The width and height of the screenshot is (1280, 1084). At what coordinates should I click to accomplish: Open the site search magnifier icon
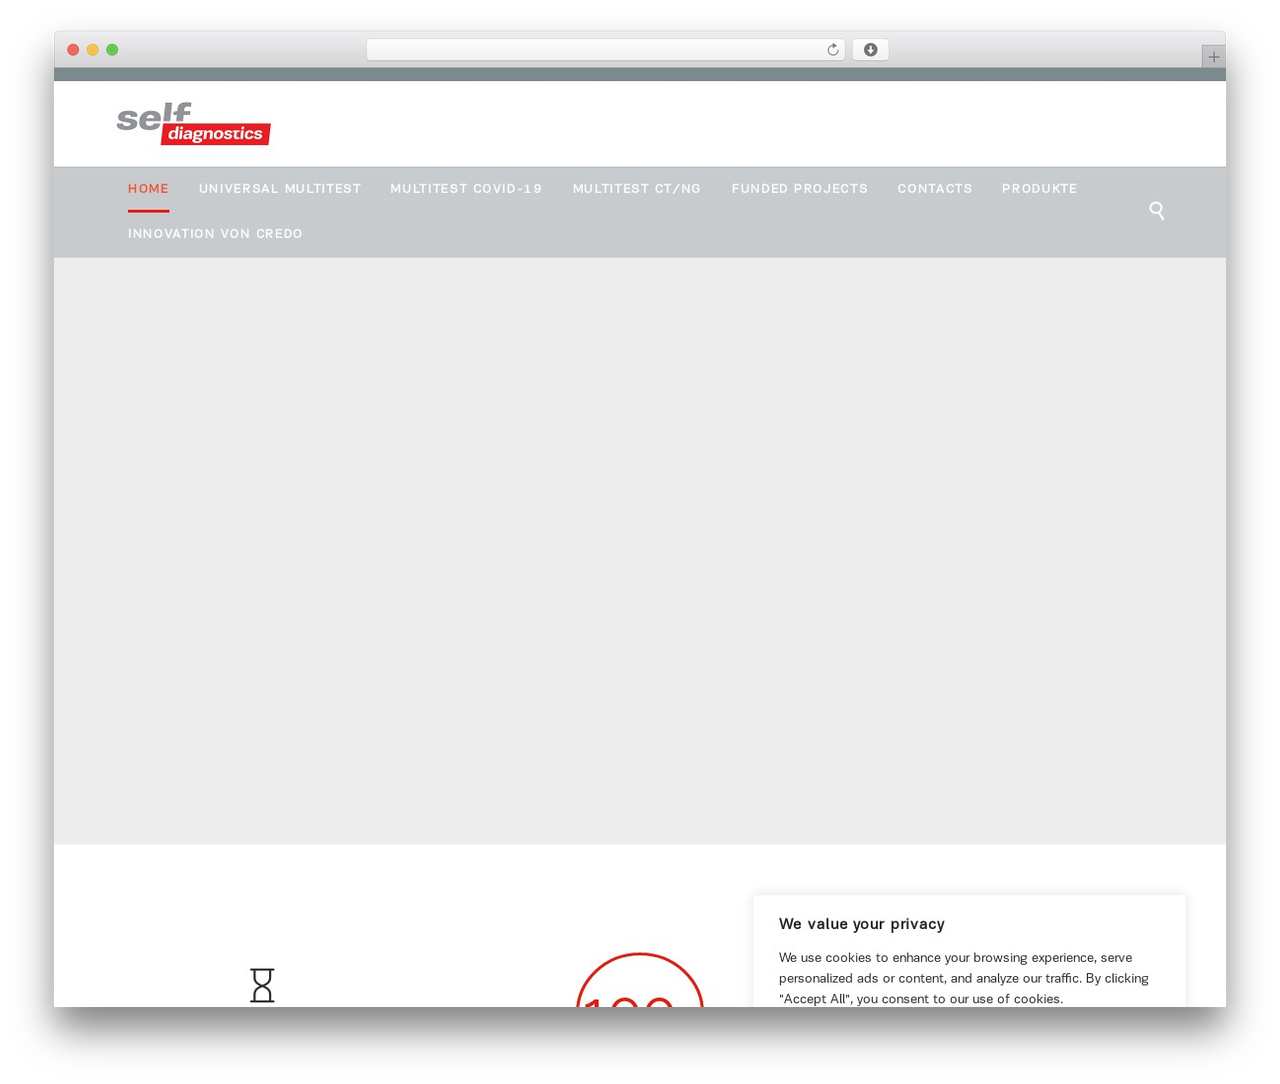1157,211
